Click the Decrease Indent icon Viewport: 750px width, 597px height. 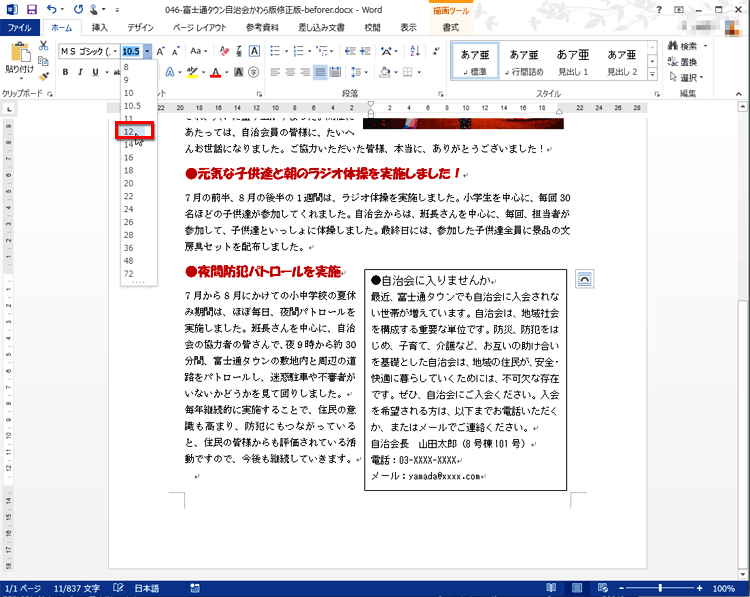tap(350, 51)
